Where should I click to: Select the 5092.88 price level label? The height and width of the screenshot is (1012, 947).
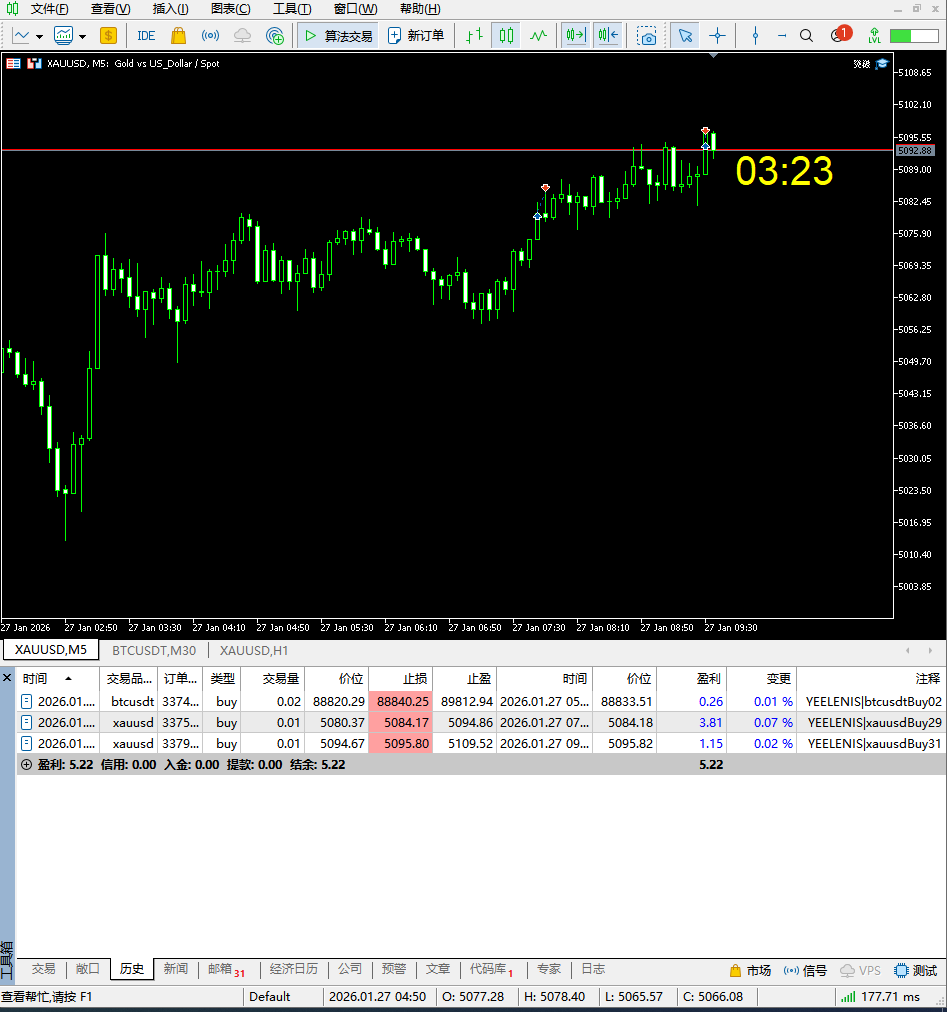(915, 150)
